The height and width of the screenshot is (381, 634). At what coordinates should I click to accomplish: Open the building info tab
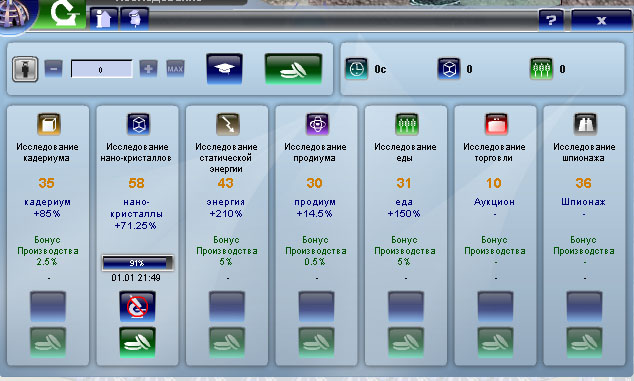[104, 19]
